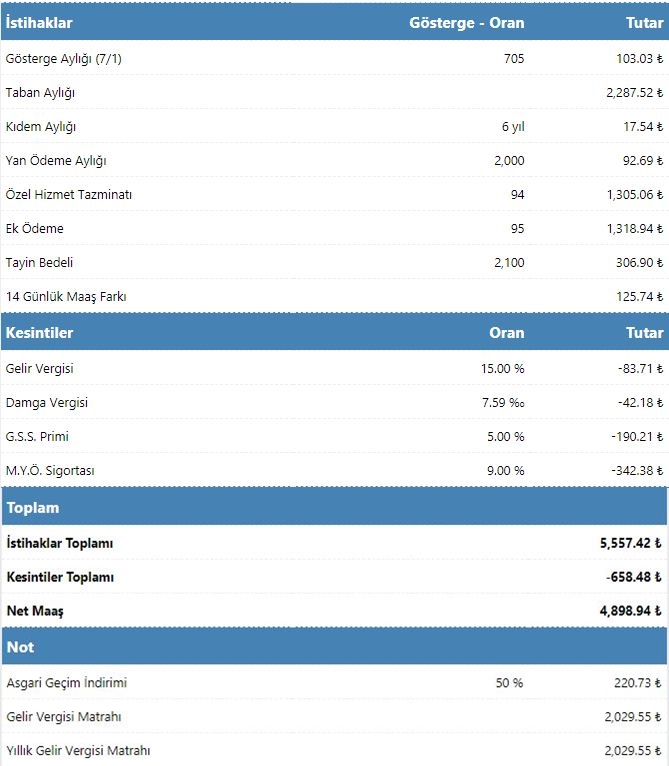Viewport: 669px width, 766px height.
Task: Select the Kıdem Aylığı row label
Action: tap(41, 127)
